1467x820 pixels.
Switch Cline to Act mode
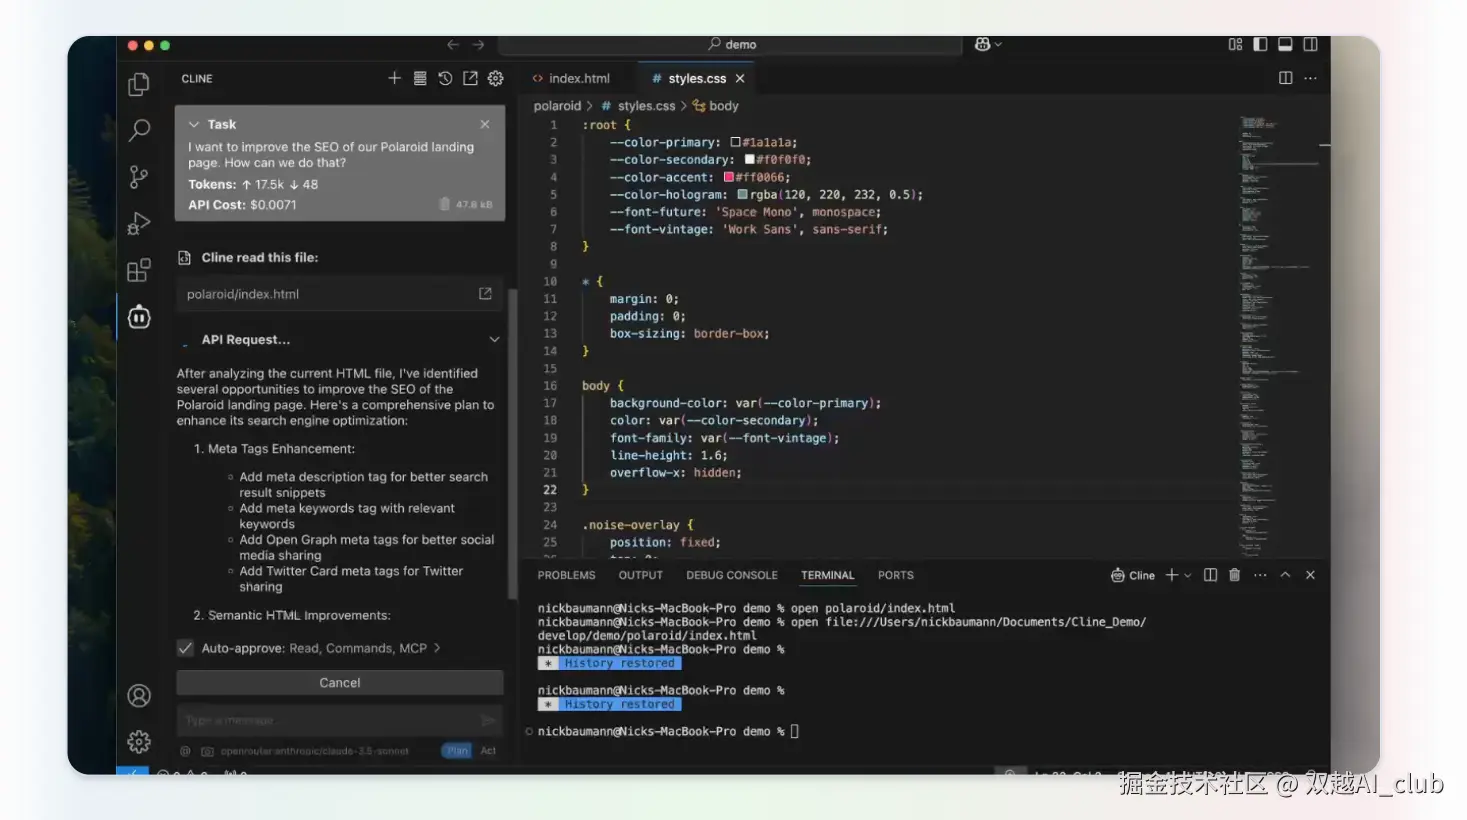[488, 750]
